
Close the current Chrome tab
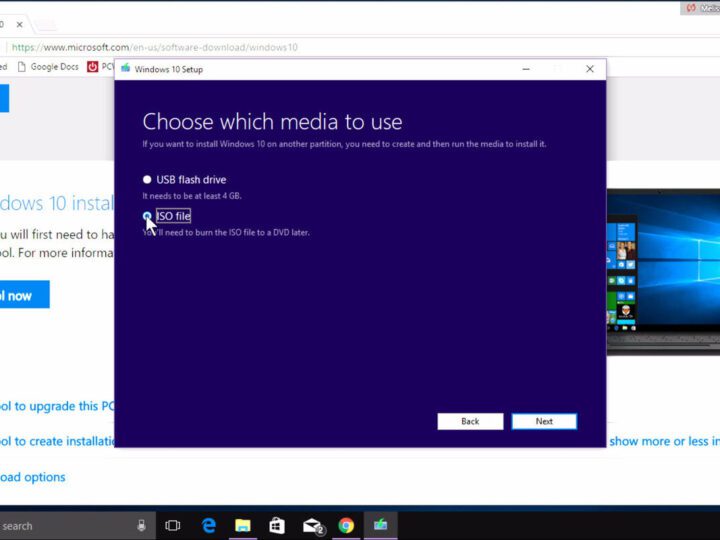point(19,24)
